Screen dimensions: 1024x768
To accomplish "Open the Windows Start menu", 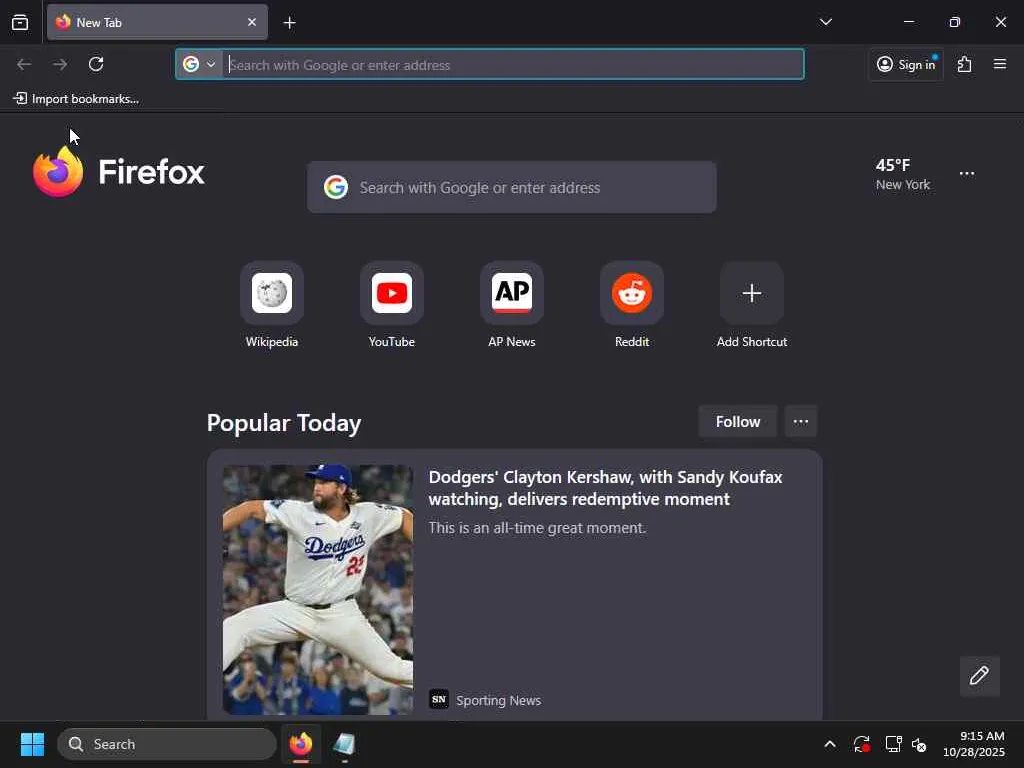I will pyautogui.click(x=32, y=744).
